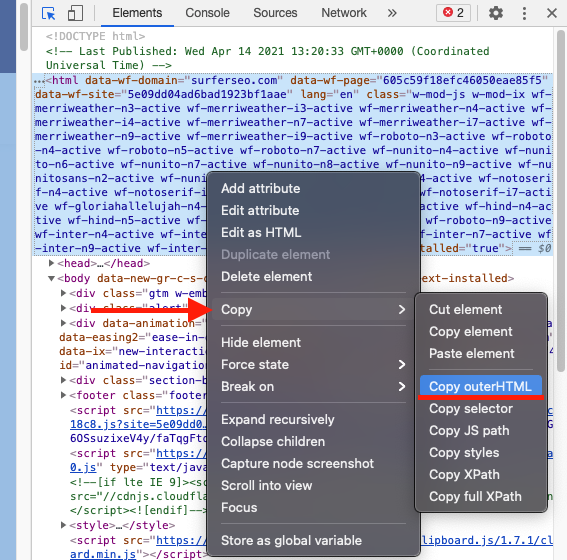567x560 pixels.
Task: Choose Copy XPath in submenu
Action: pyautogui.click(x=481, y=475)
